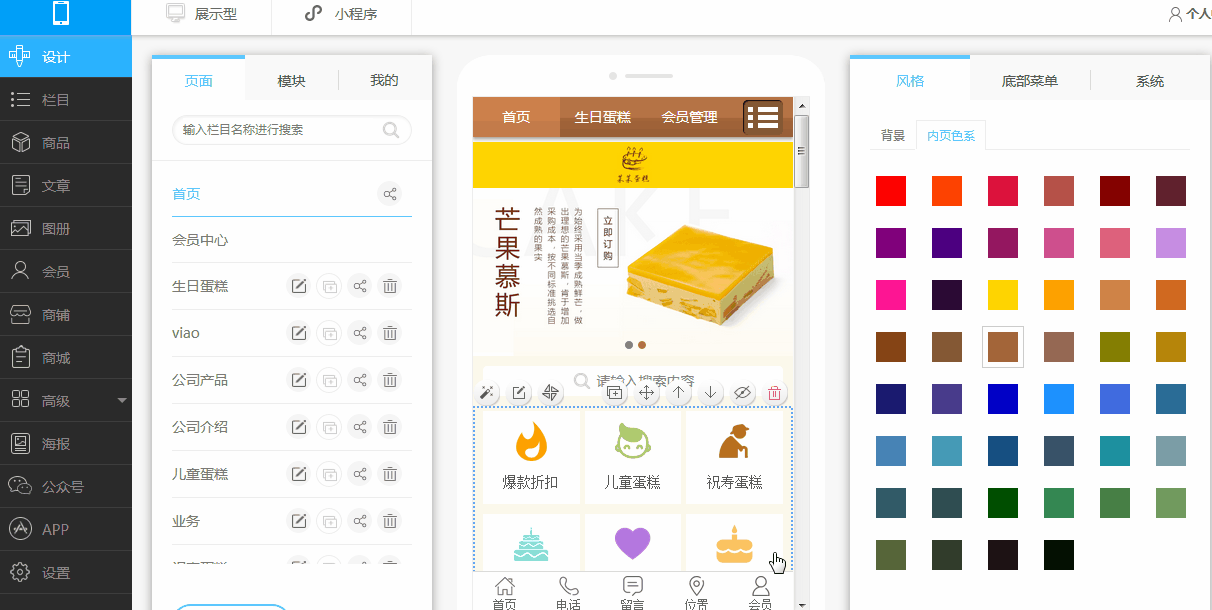Open the 底部菜单 bottom menu tab
Image resolution: width=1212 pixels, height=610 pixels.
point(1030,81)
